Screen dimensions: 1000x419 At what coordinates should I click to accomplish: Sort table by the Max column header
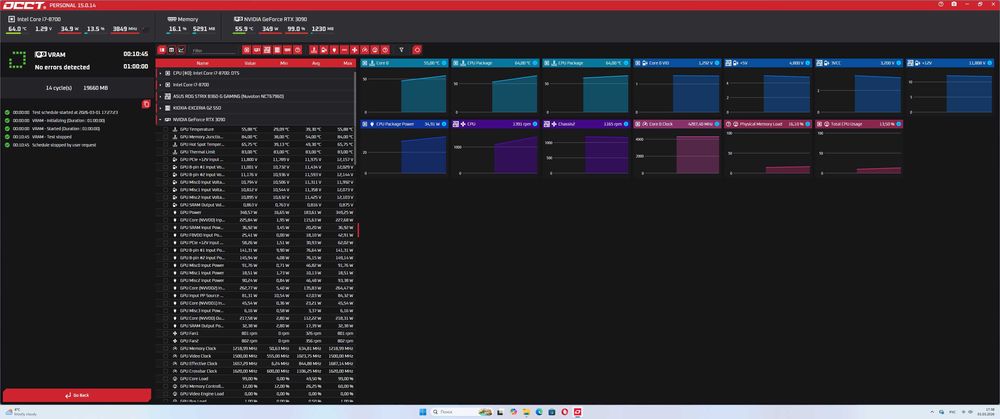coord(348,63)
